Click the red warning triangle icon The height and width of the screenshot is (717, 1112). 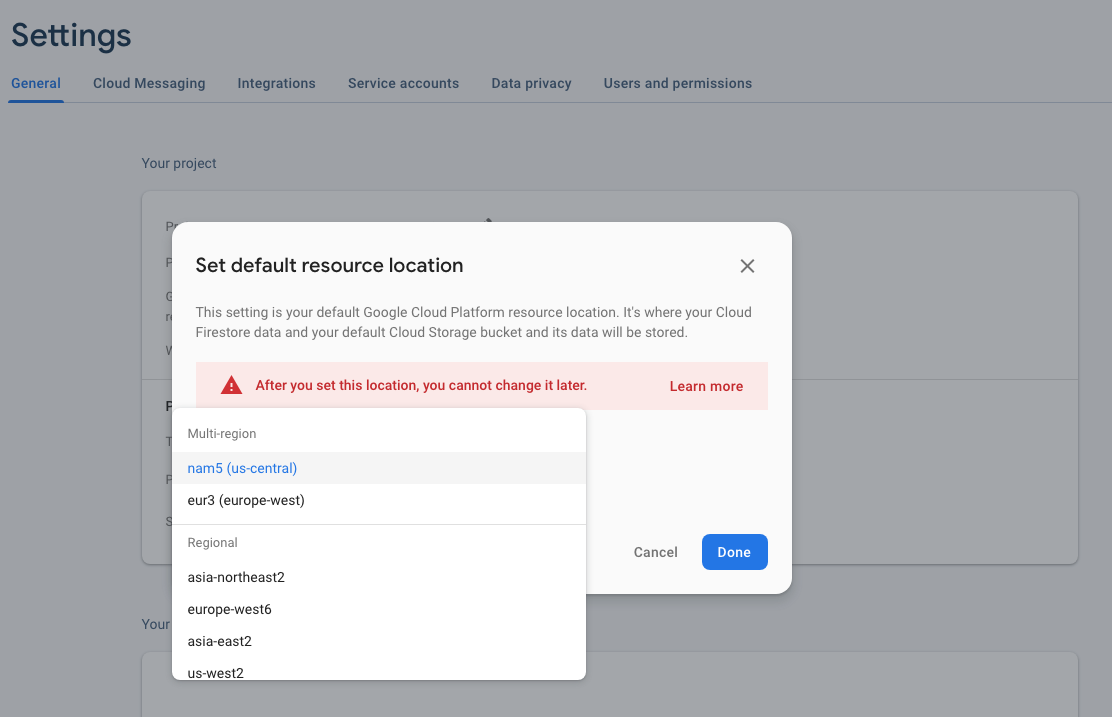point(231,385)
